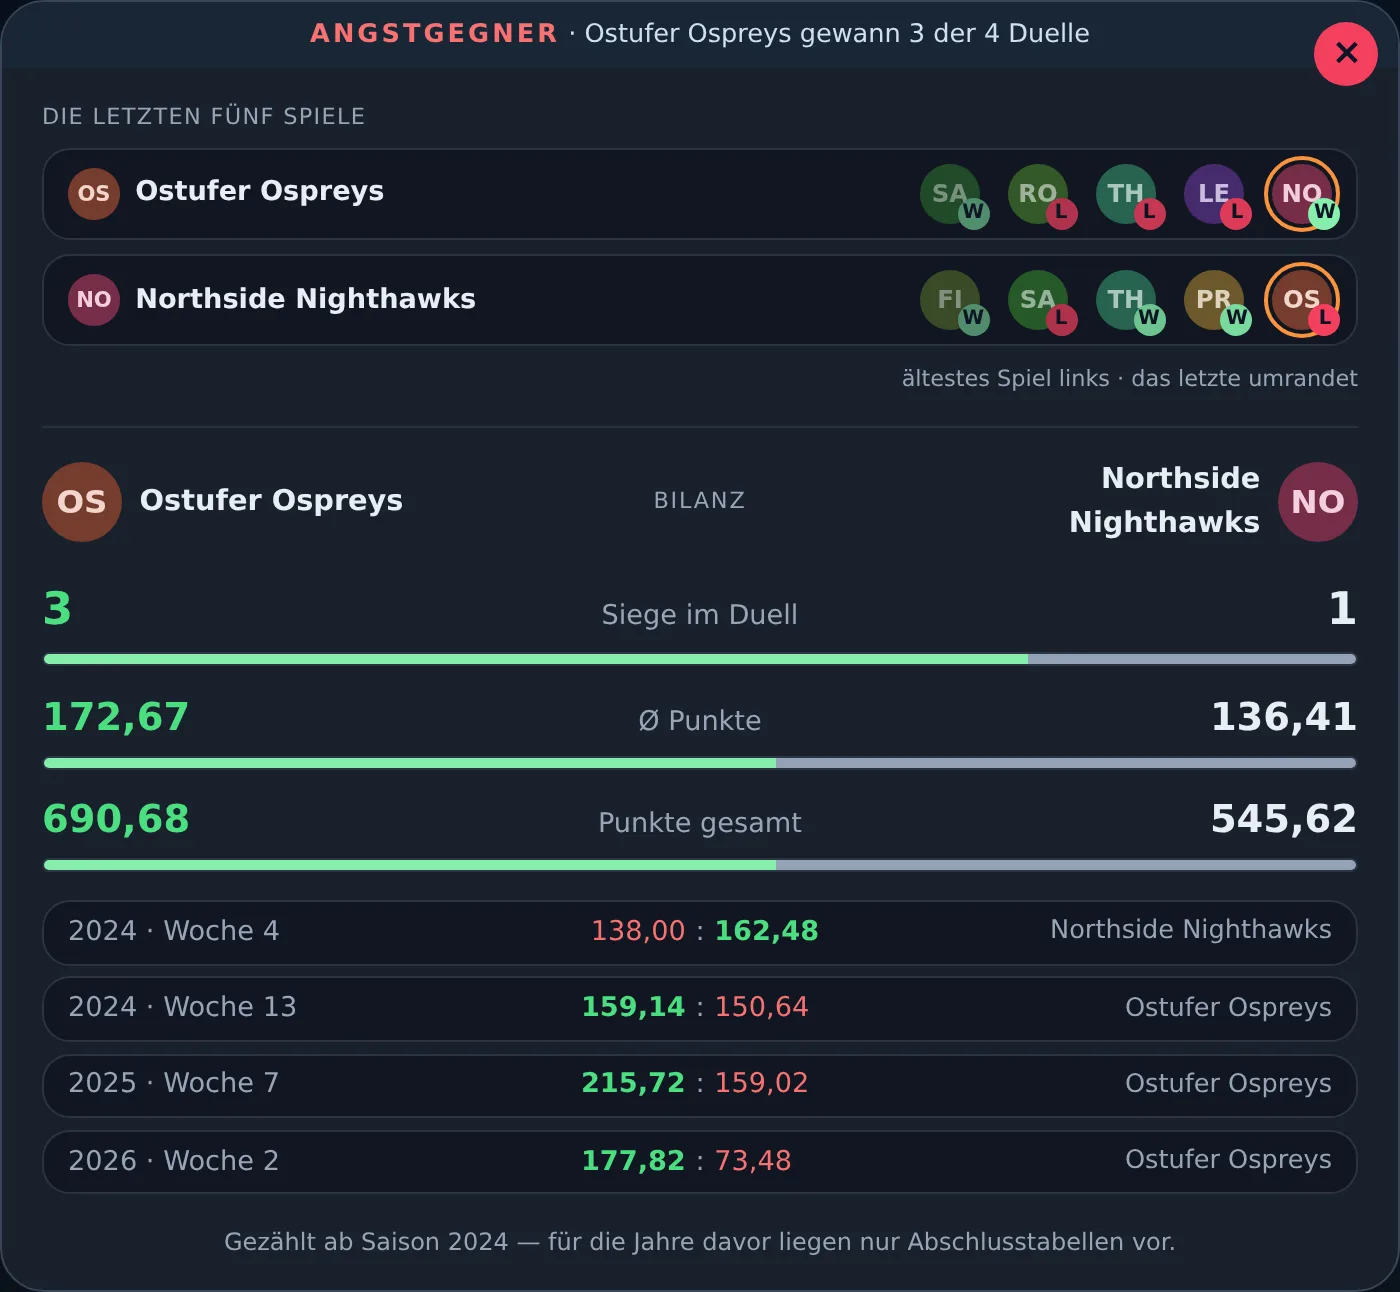The height and width of the screenshot is (1292, 1400).
Task: Click the SA game badge in Nighthawks row
Action: [x=1038, y=300]
